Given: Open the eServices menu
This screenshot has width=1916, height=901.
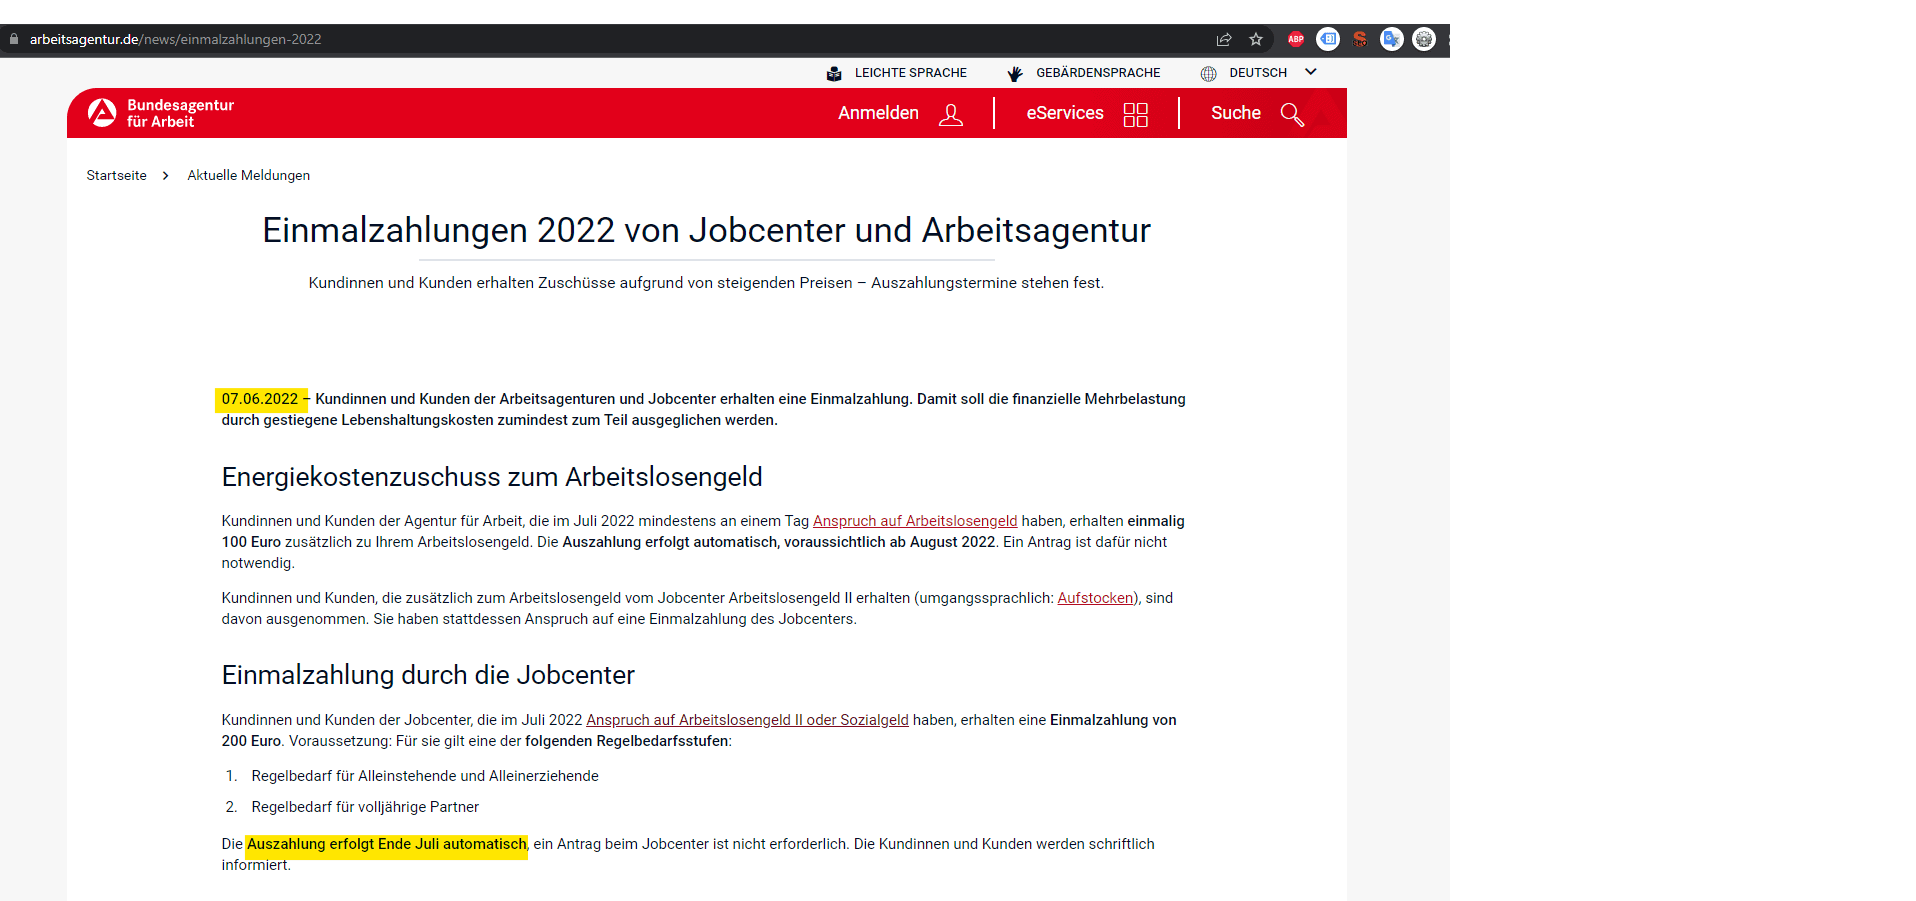Looking at the screenshot, I should coord(1065,113).
